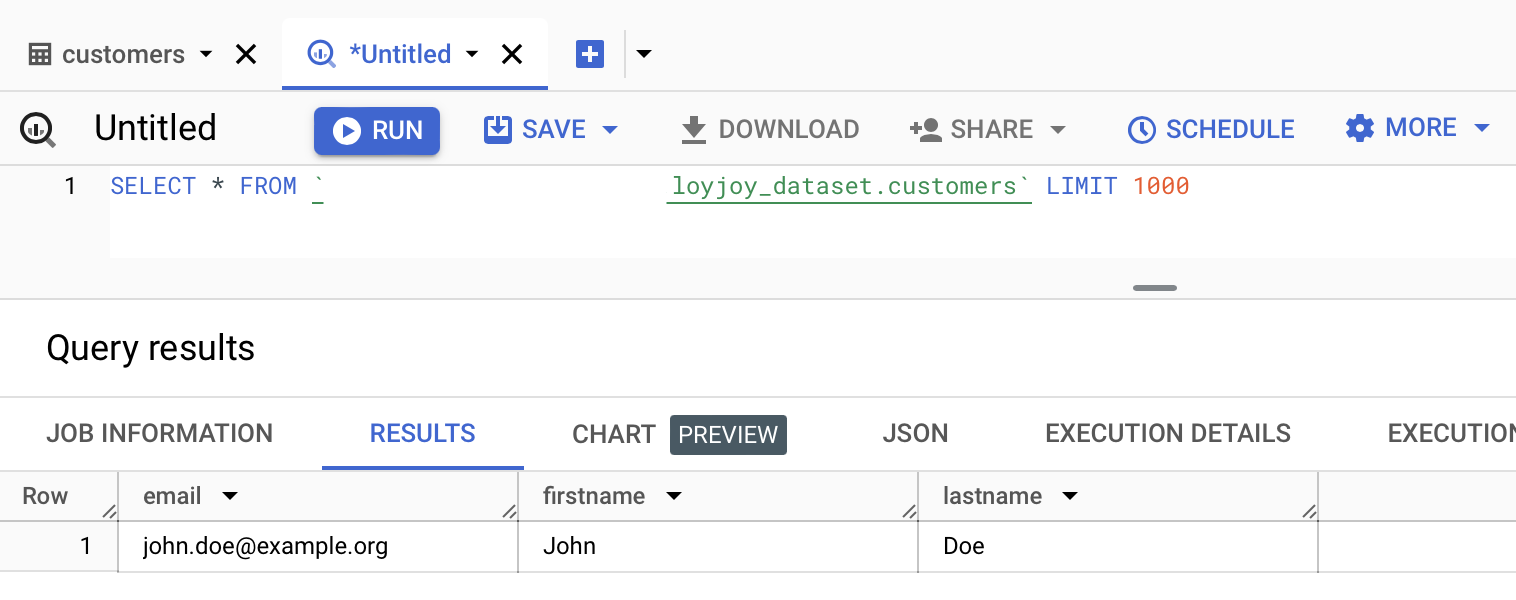Open the Execution Details tab
The image size is (1516, 600).
click(x=1167, y=434)
